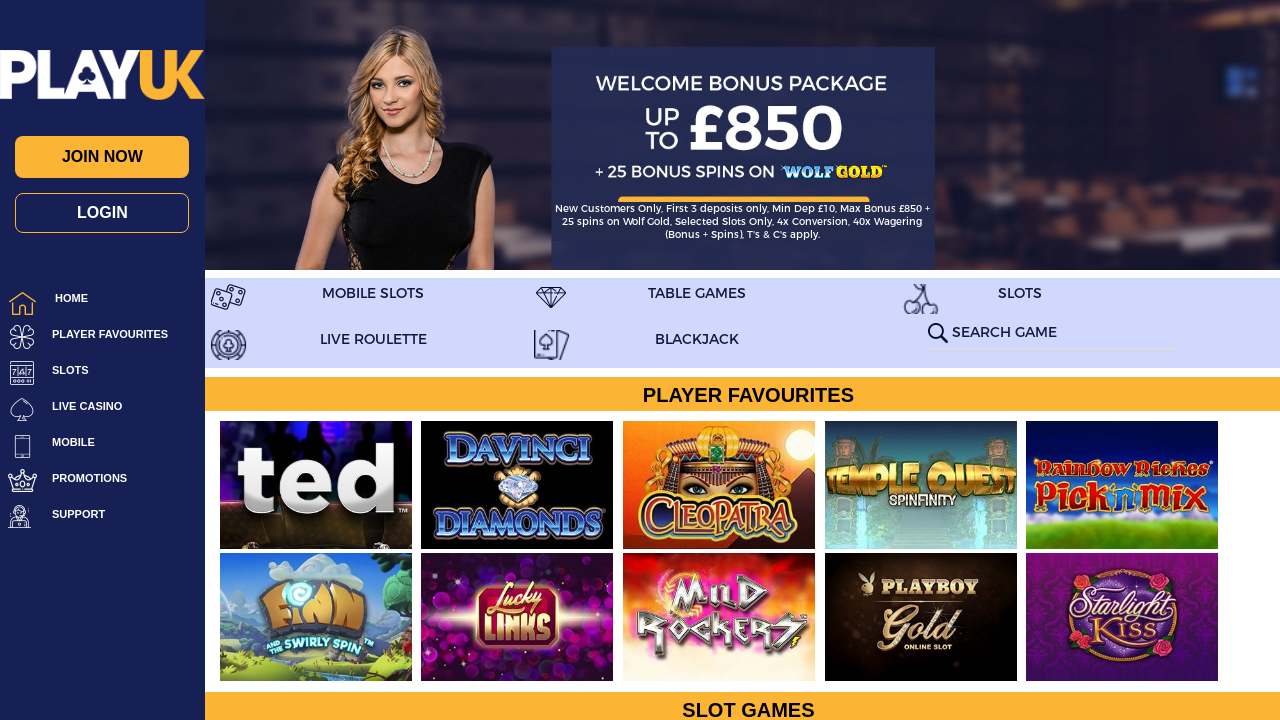
Task: Click the magnifying glass search icon
Action: tap(938, 333)
